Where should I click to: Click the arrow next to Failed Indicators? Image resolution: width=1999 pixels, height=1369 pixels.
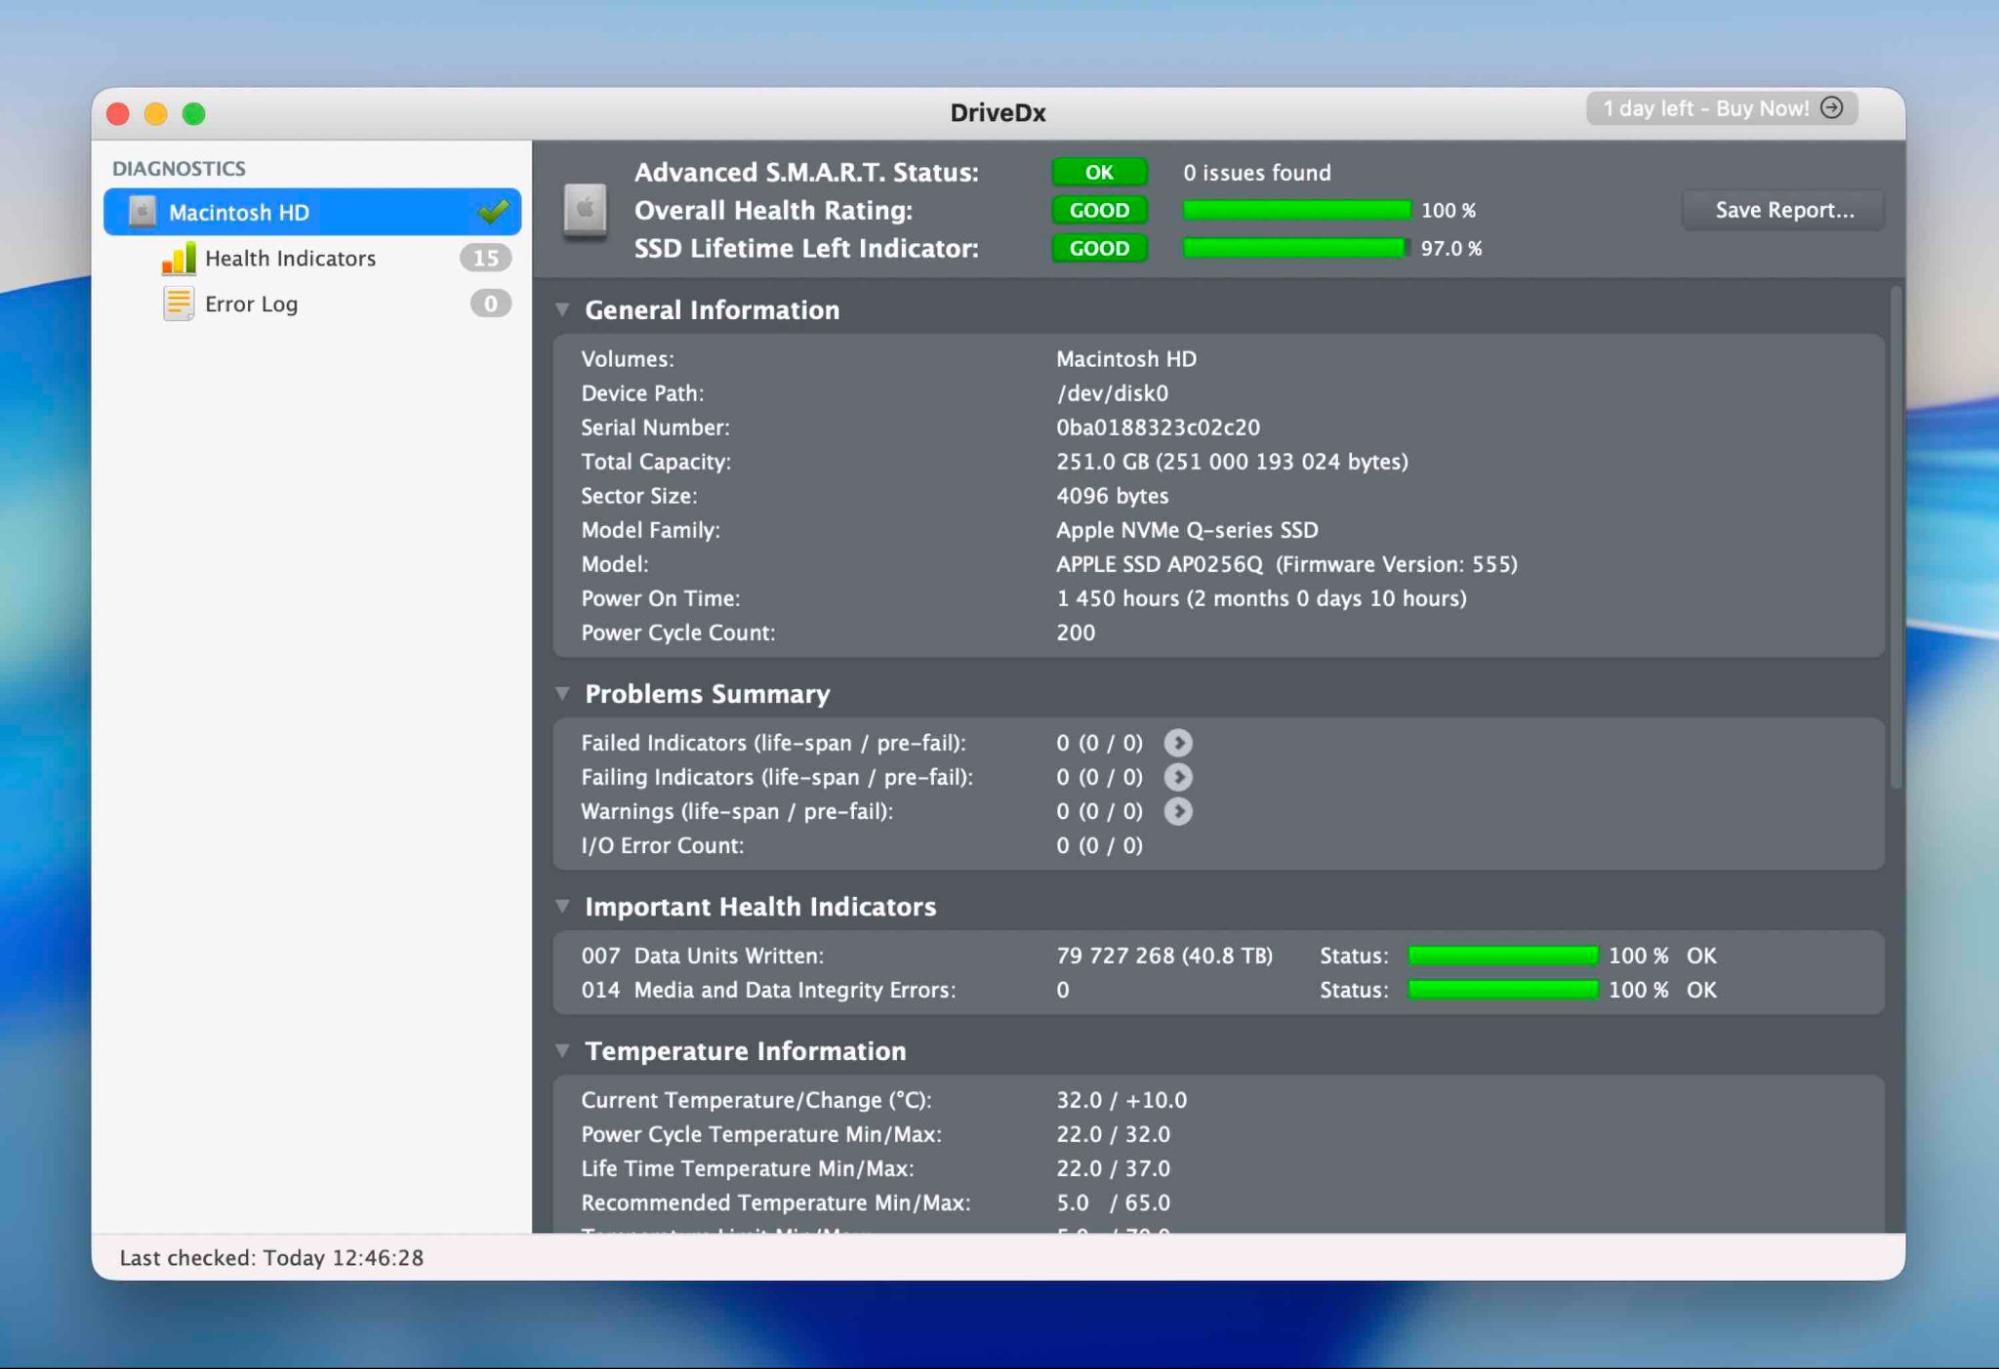pos(1177,743)
